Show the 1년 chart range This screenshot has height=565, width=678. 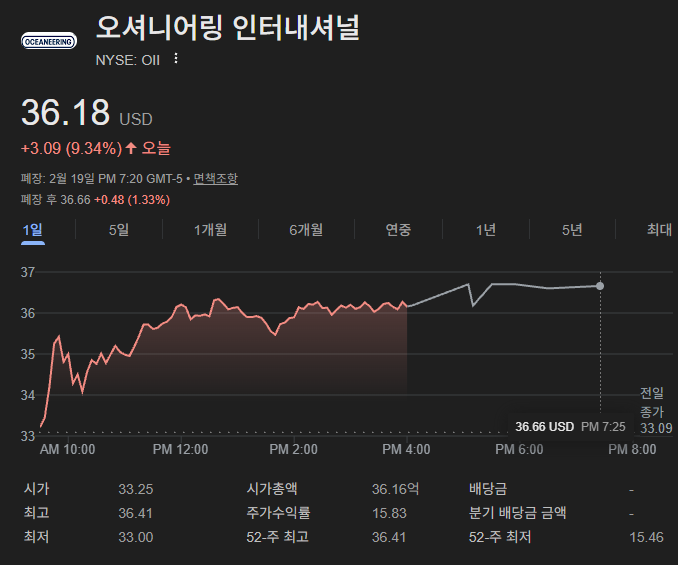tap(486, 230)
